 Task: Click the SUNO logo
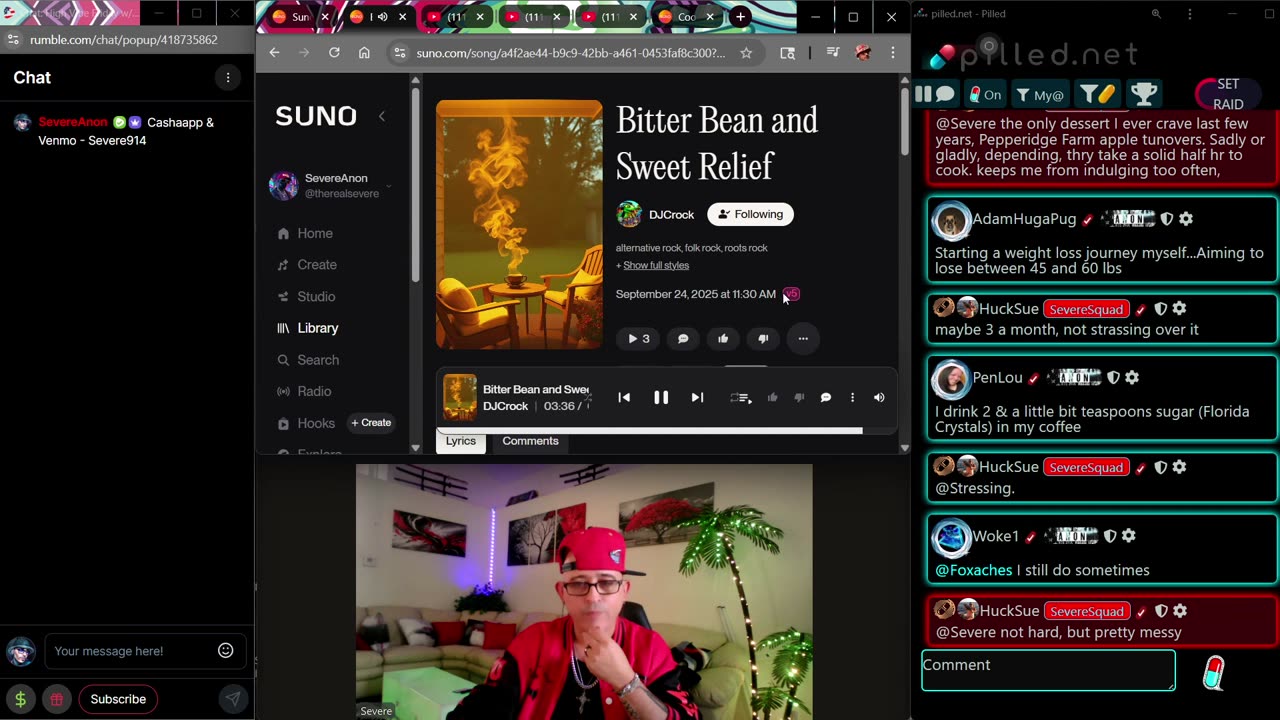point(316,116)
